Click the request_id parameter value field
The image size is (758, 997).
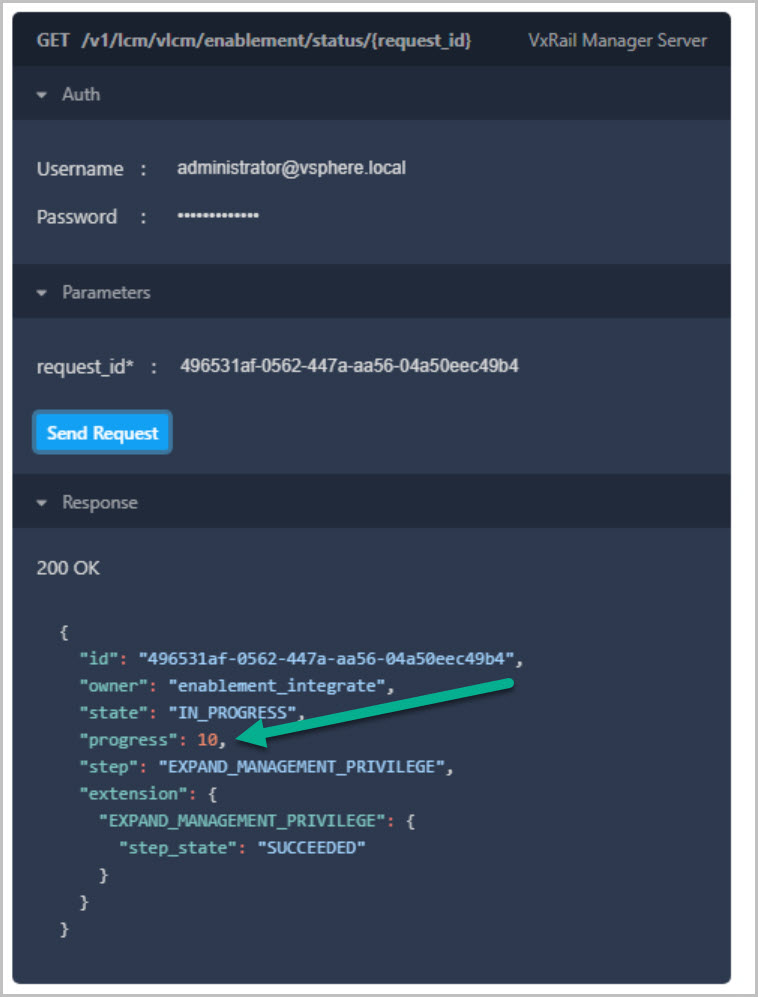point(349,366)
